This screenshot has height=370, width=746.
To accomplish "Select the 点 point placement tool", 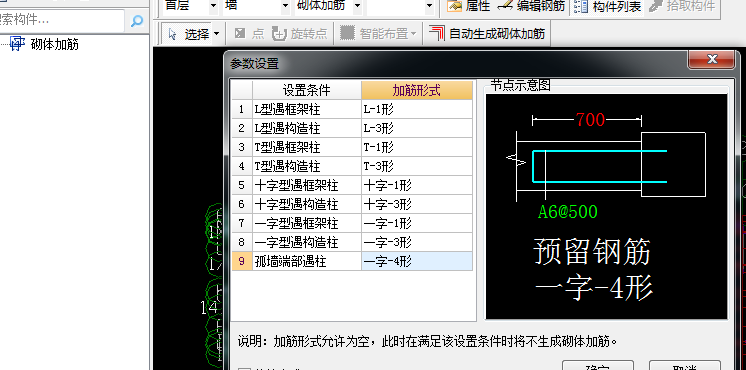I will tap(249, 34).
